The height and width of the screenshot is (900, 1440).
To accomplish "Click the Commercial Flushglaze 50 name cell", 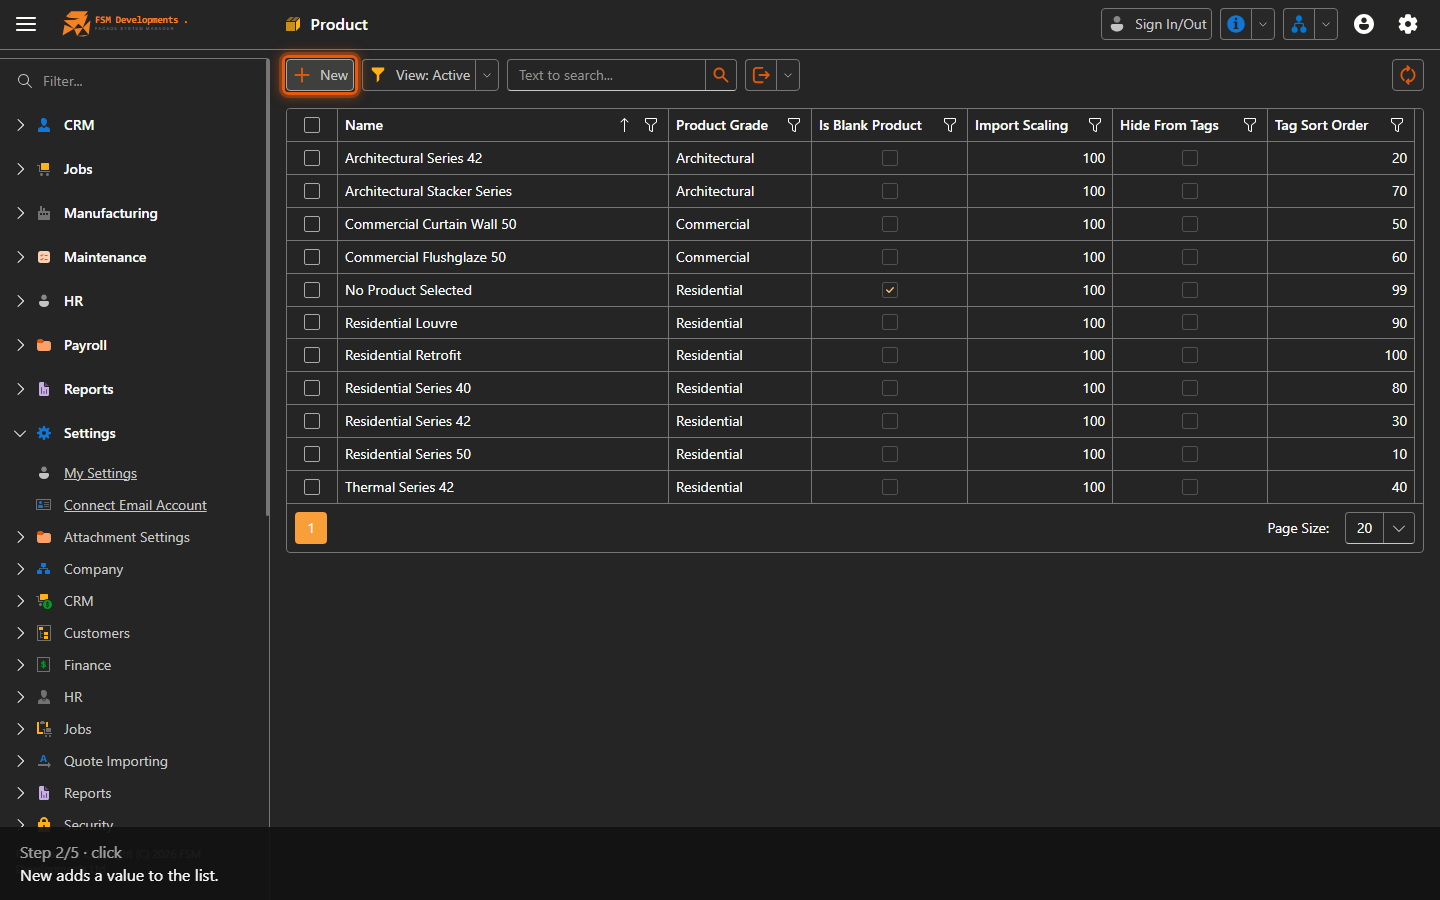I will tap(503, 257).
